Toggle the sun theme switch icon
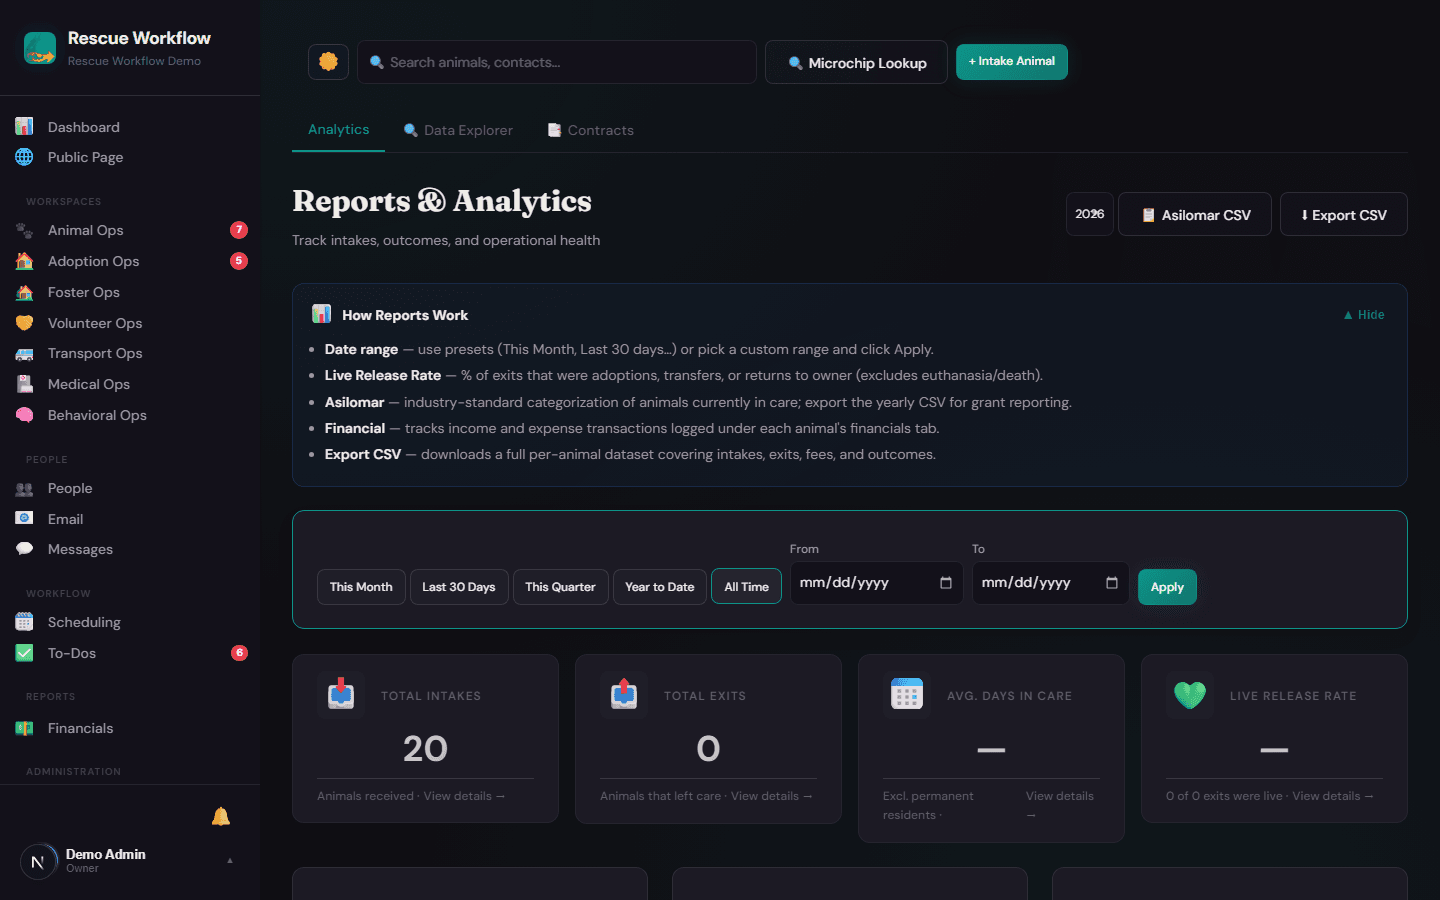Viewport: 1440px width, 900px height. tap(328, 62)
